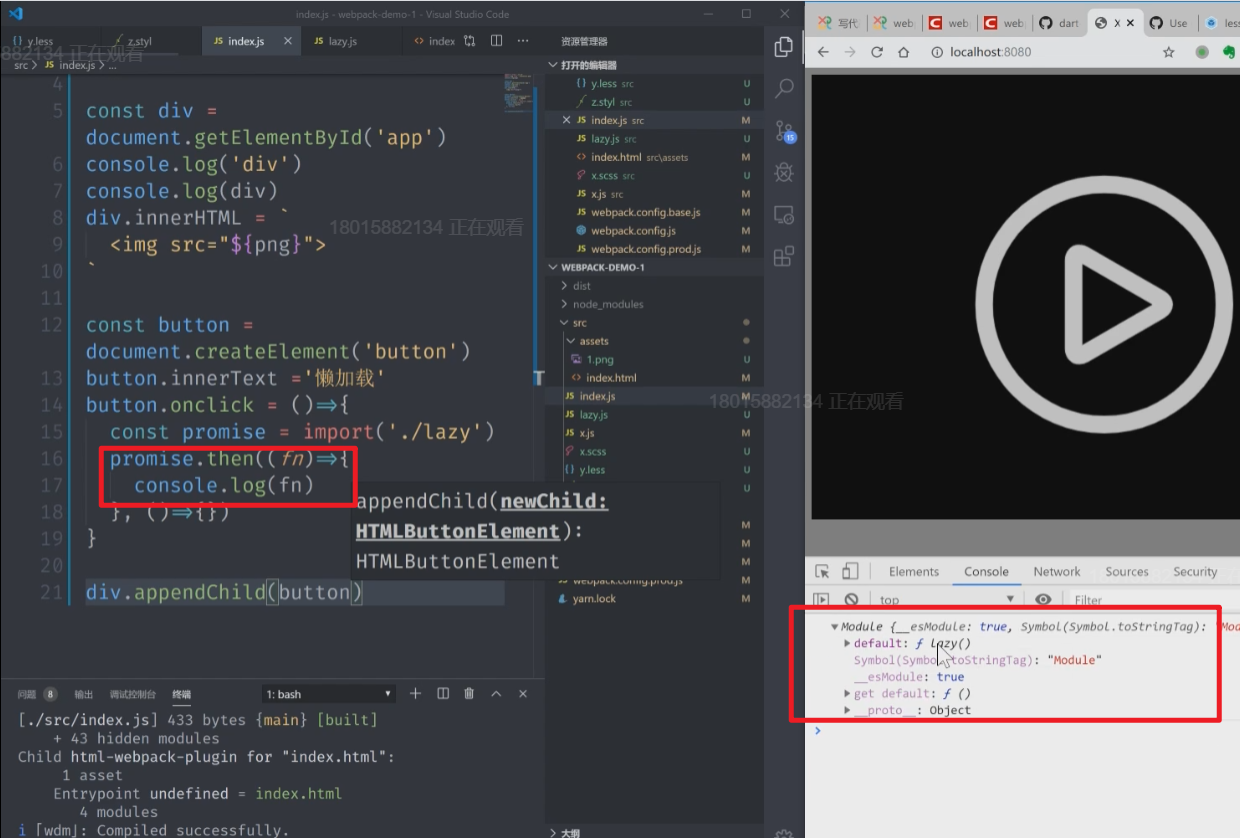This screenshot has height=838, width=1240.
Task: Open the editor's more actions ellipsis menu
Action: (523, 41)
